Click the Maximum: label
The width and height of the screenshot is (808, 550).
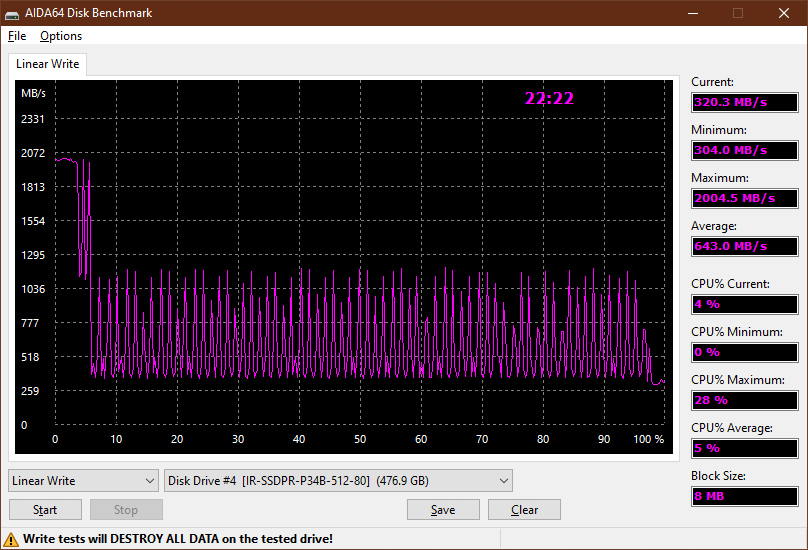(x=719, y=178)
